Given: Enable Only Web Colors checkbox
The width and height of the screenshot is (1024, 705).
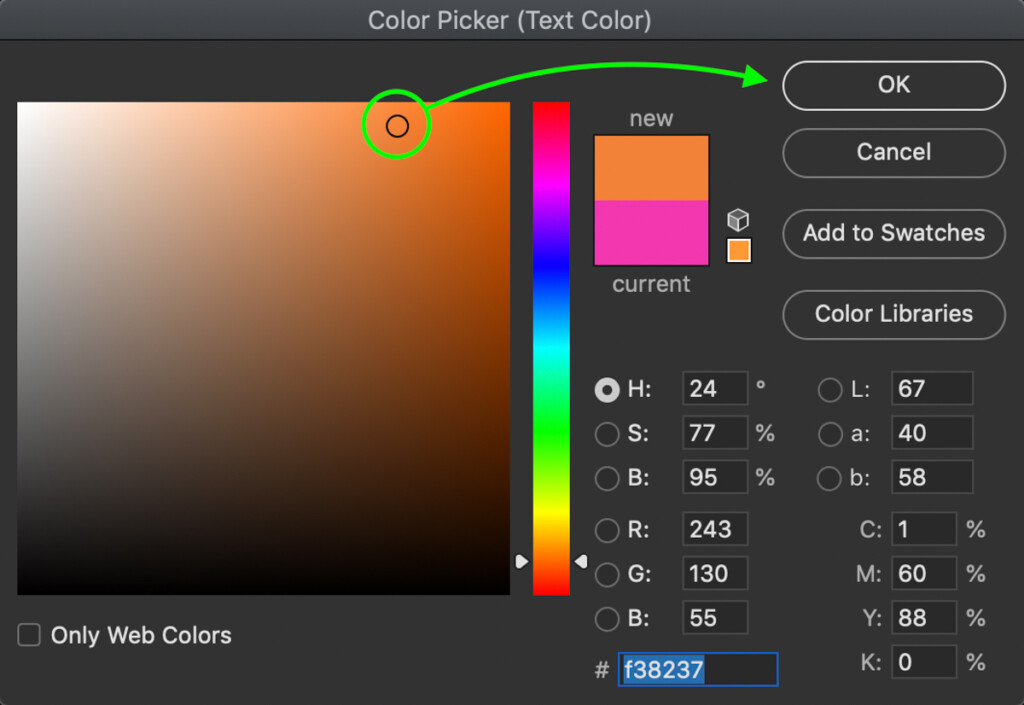Looking at the screenshot, I should point(29,634).
